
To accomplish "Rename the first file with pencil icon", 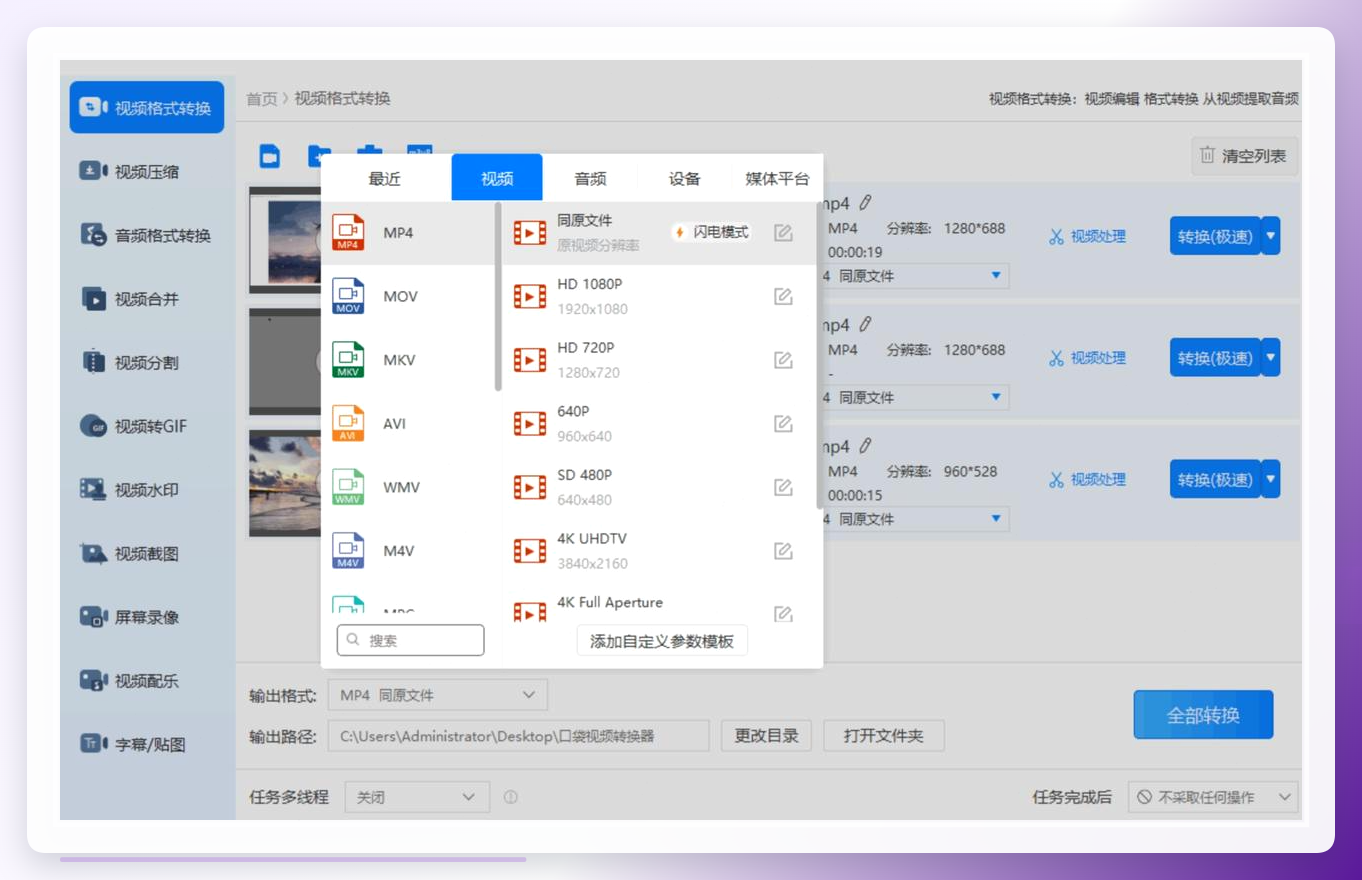I will [x=866, y=203].
